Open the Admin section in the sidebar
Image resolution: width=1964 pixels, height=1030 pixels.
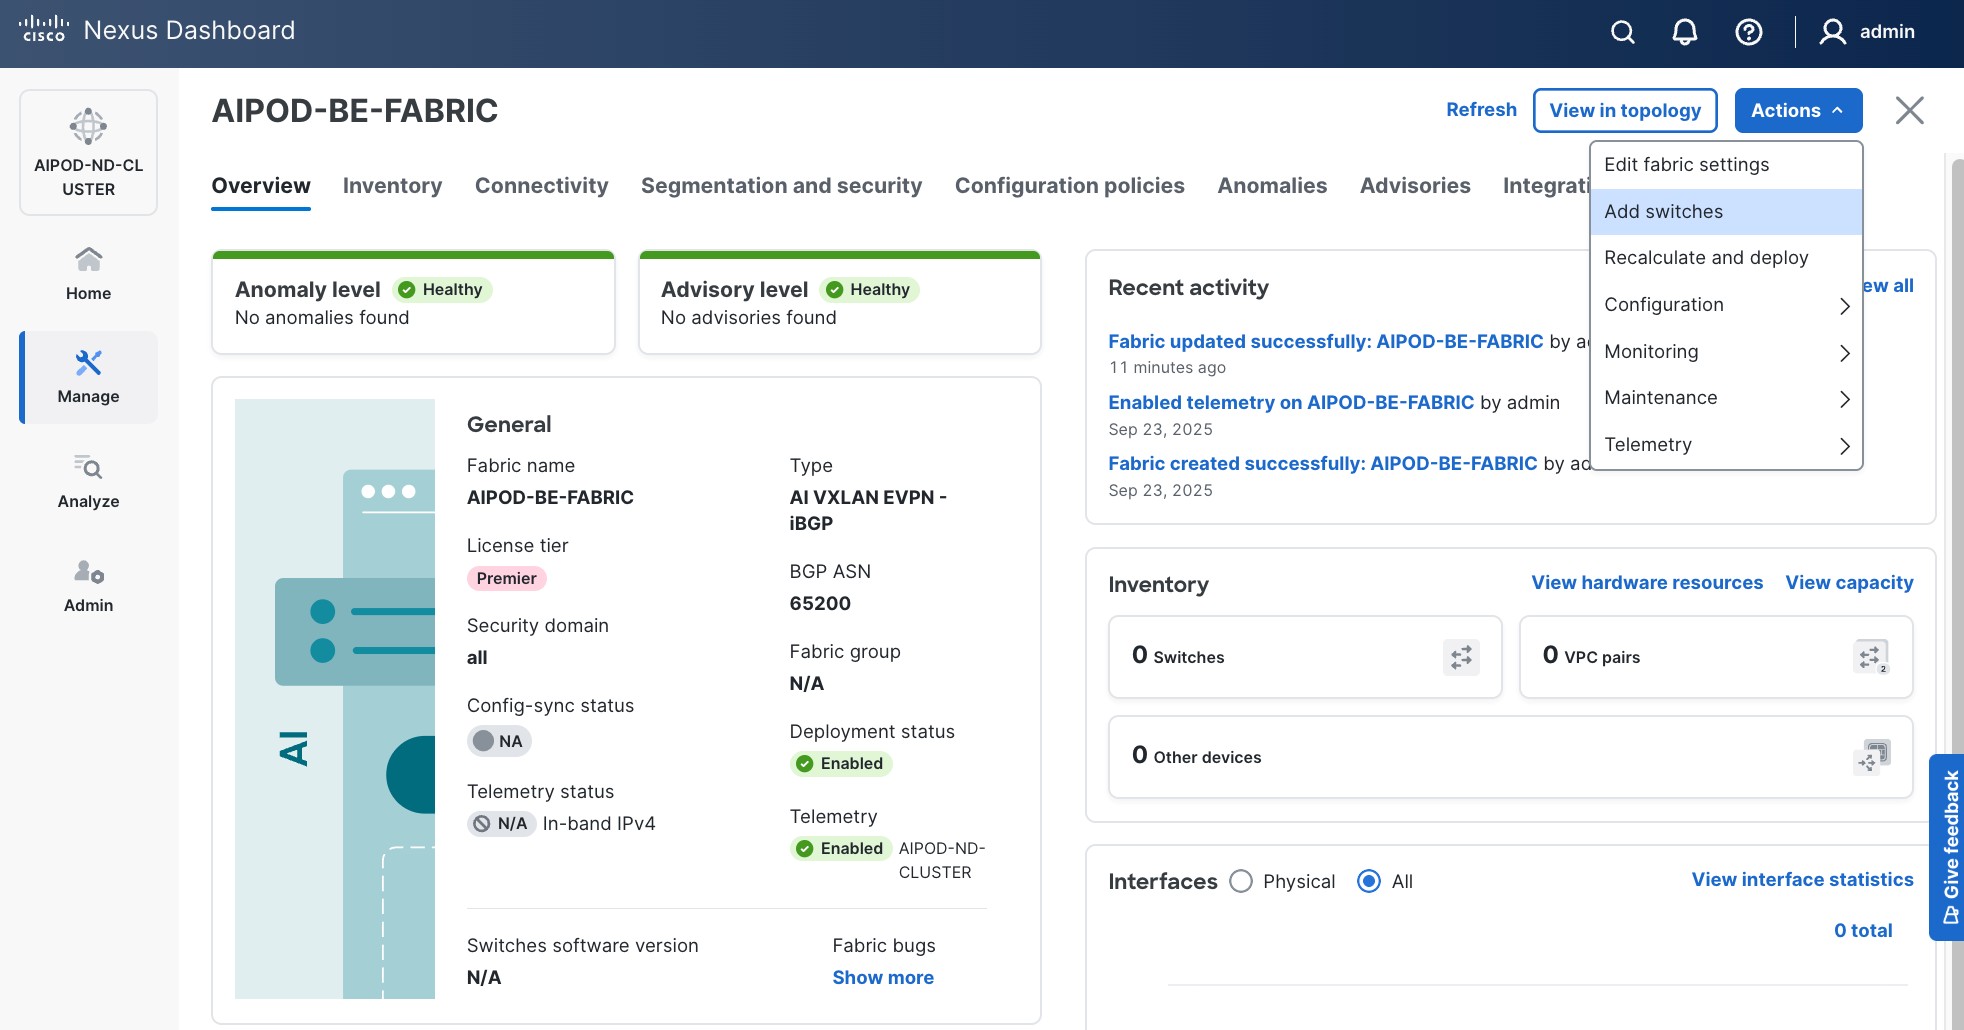point(88,585)
